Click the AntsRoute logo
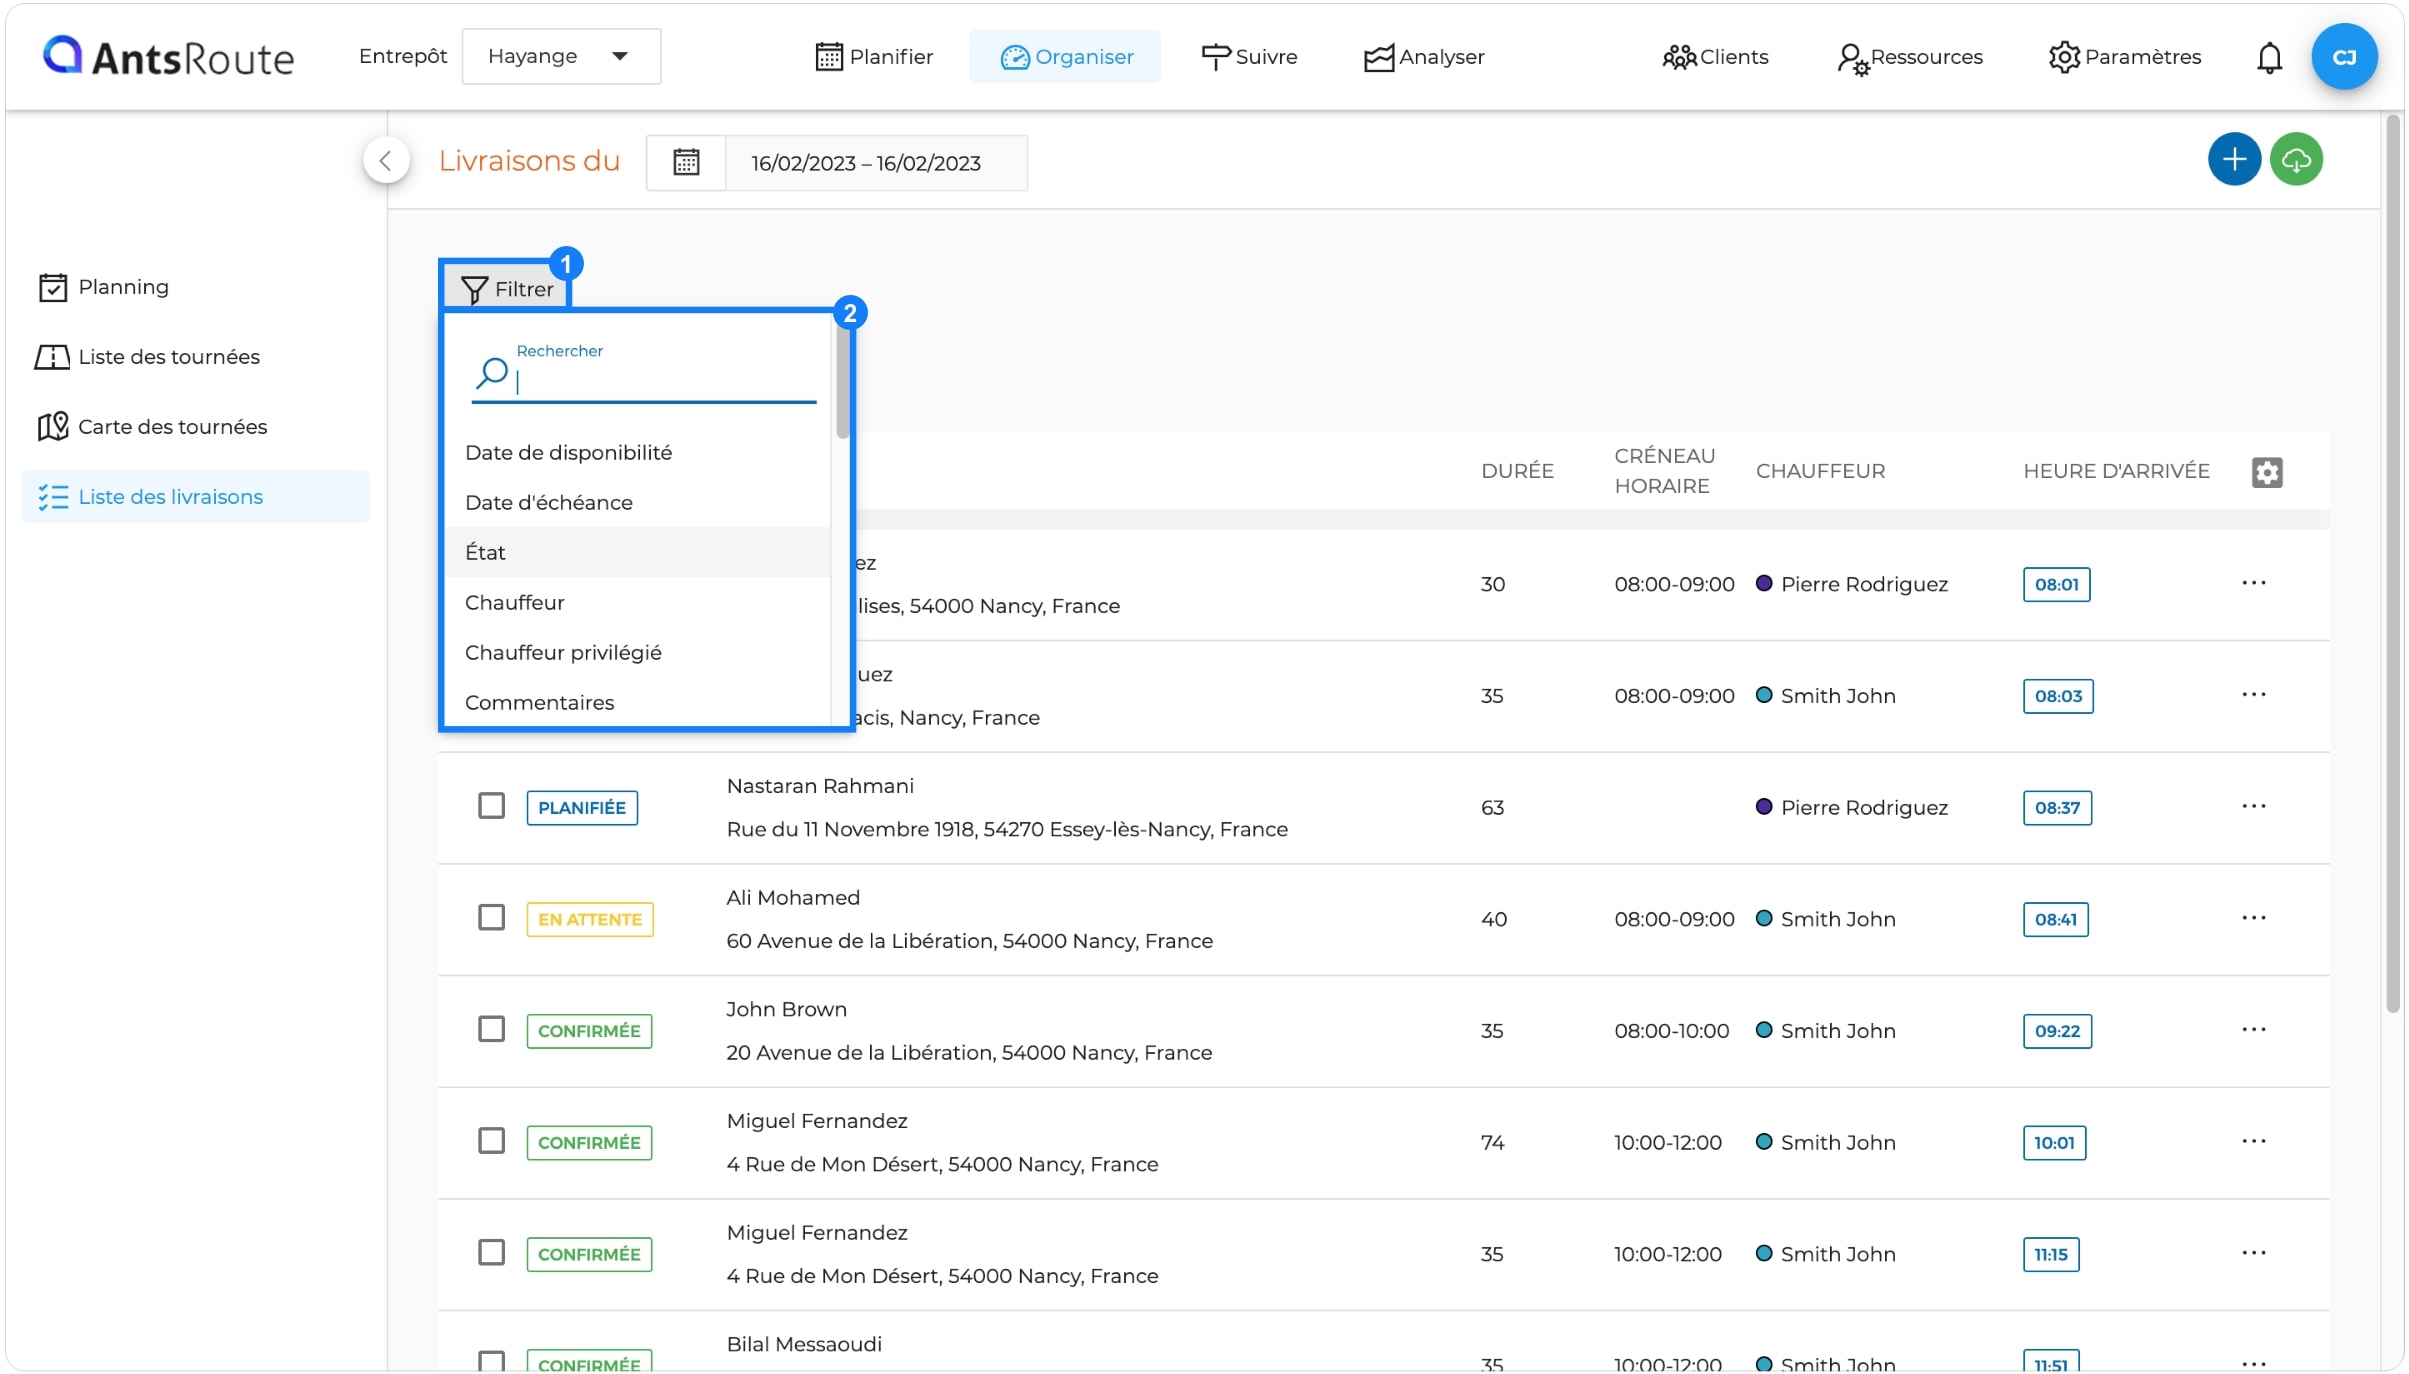 168,57
